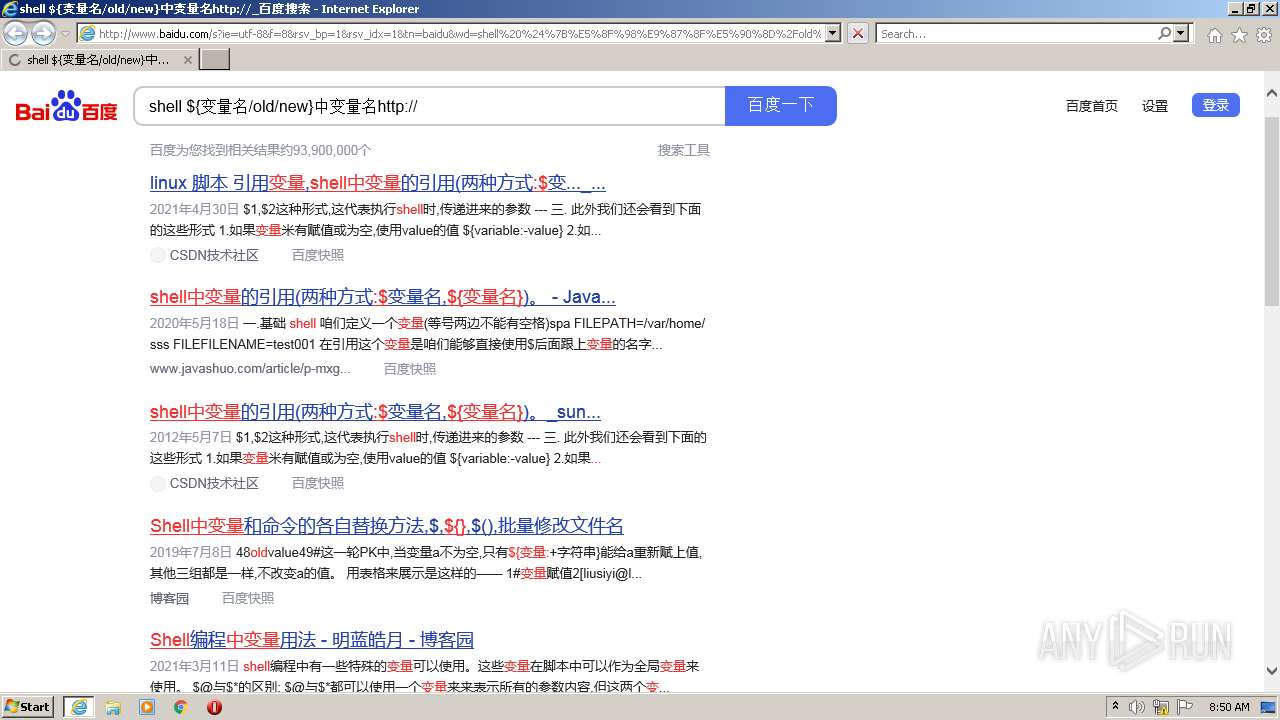Viewport: 1280px width, 720px height.
Task: Click the CSDN favicon circle in the 2012 result
Action: pyautogui.click(x=158, y=483)
